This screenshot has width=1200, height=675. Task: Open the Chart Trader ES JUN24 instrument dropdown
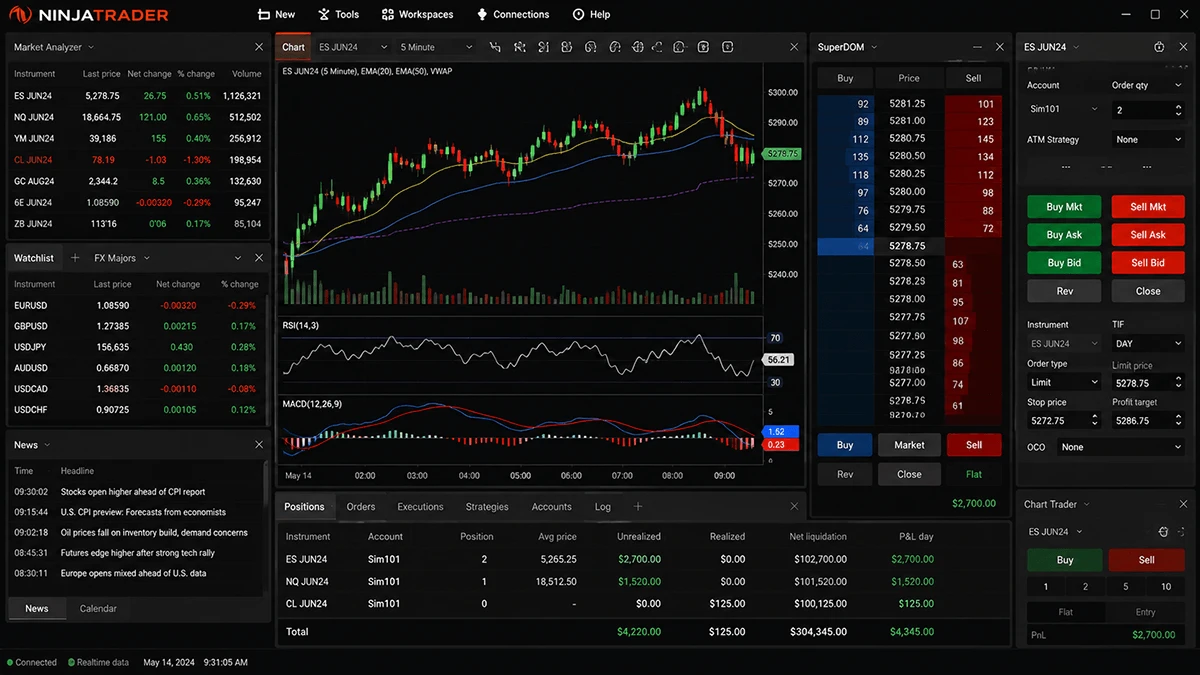point(1056,532)
